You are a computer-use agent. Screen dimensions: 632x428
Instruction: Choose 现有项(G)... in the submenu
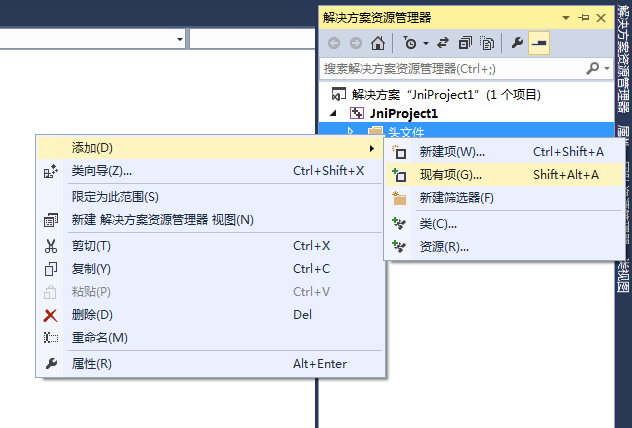(x=504, y=175)
